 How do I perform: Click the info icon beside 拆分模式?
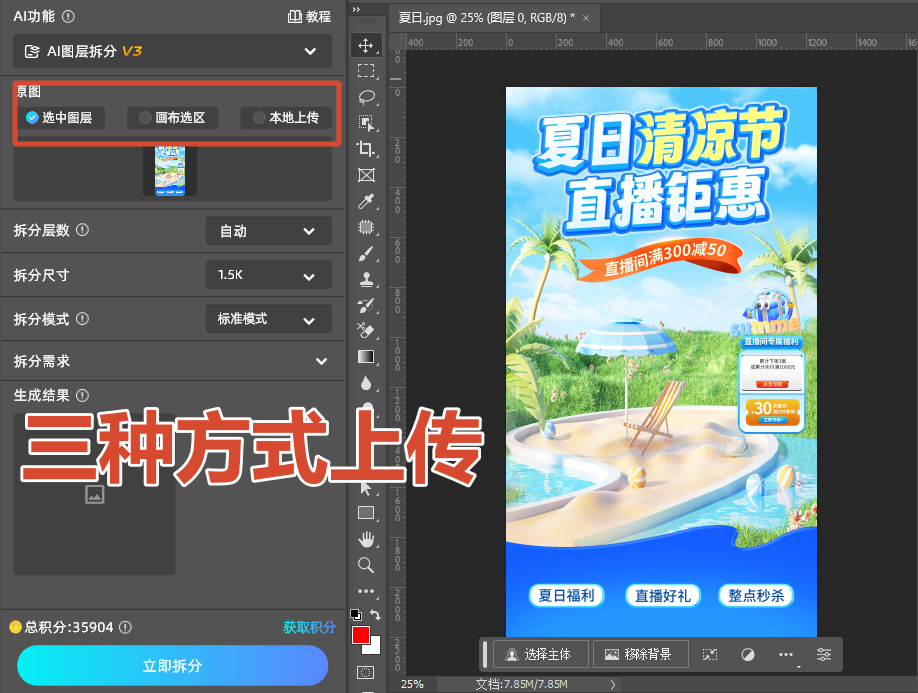click(83, 319)
